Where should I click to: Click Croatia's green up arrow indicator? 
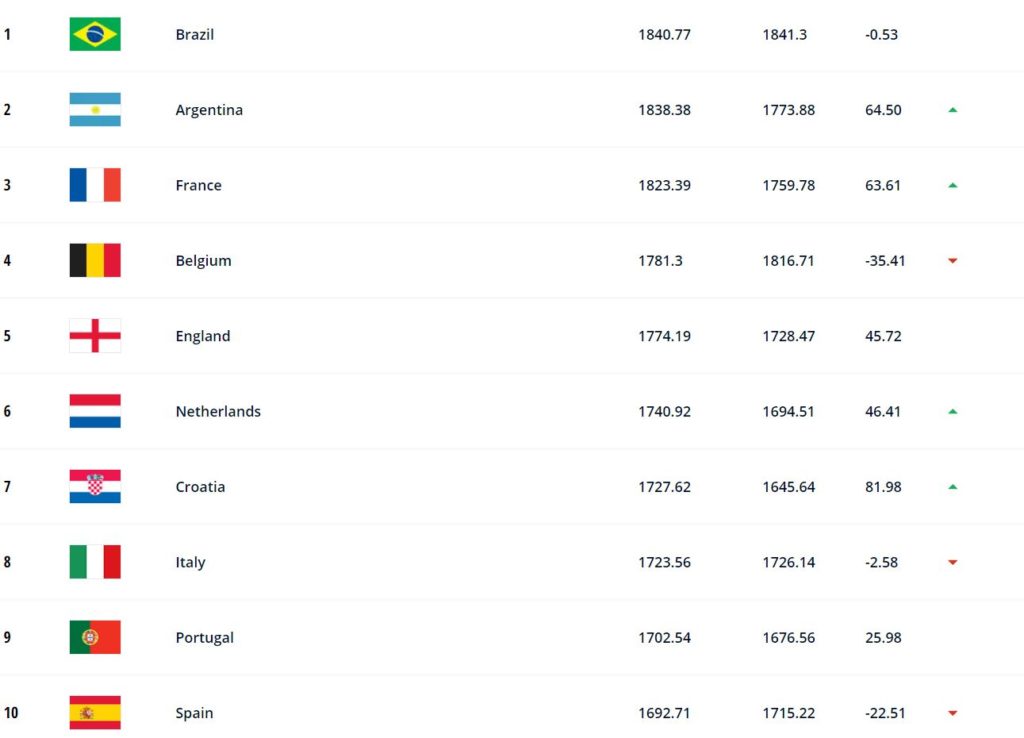click(953, 487)
